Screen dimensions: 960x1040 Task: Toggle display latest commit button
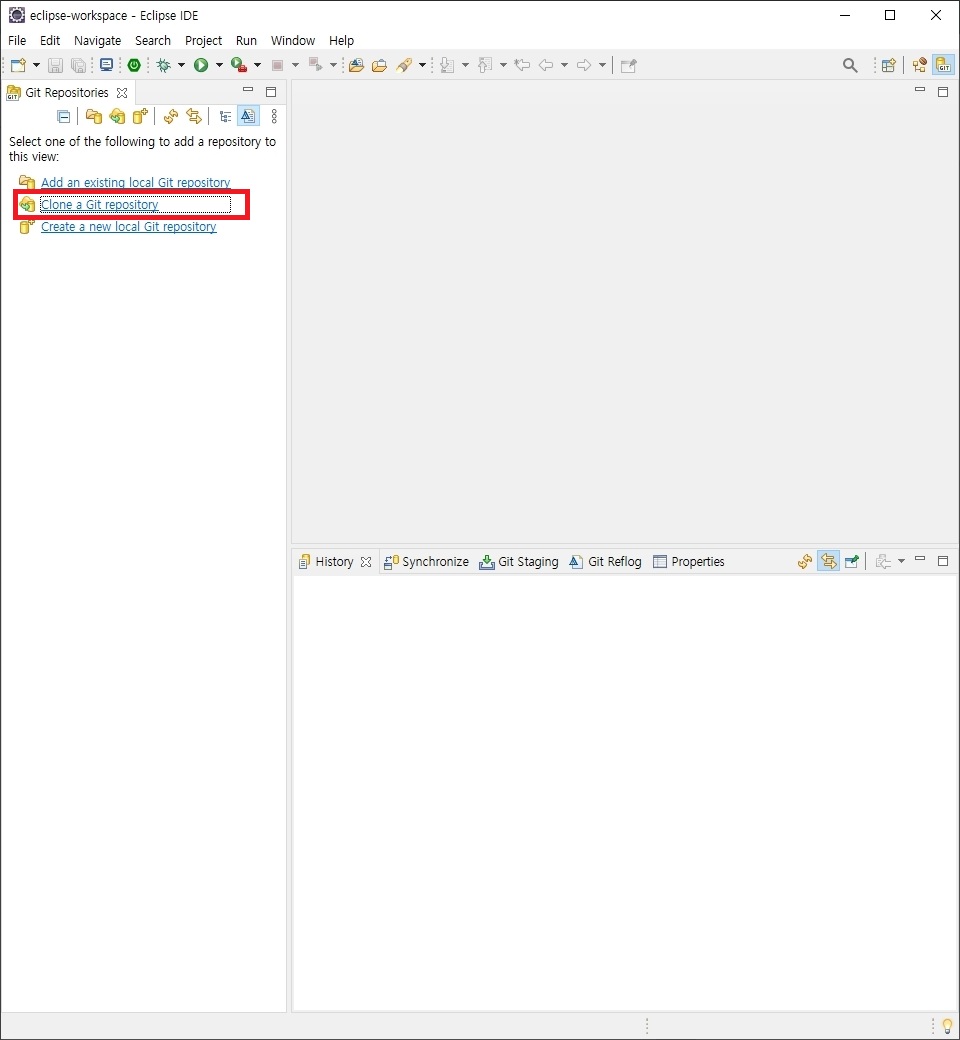click(248, 117)
